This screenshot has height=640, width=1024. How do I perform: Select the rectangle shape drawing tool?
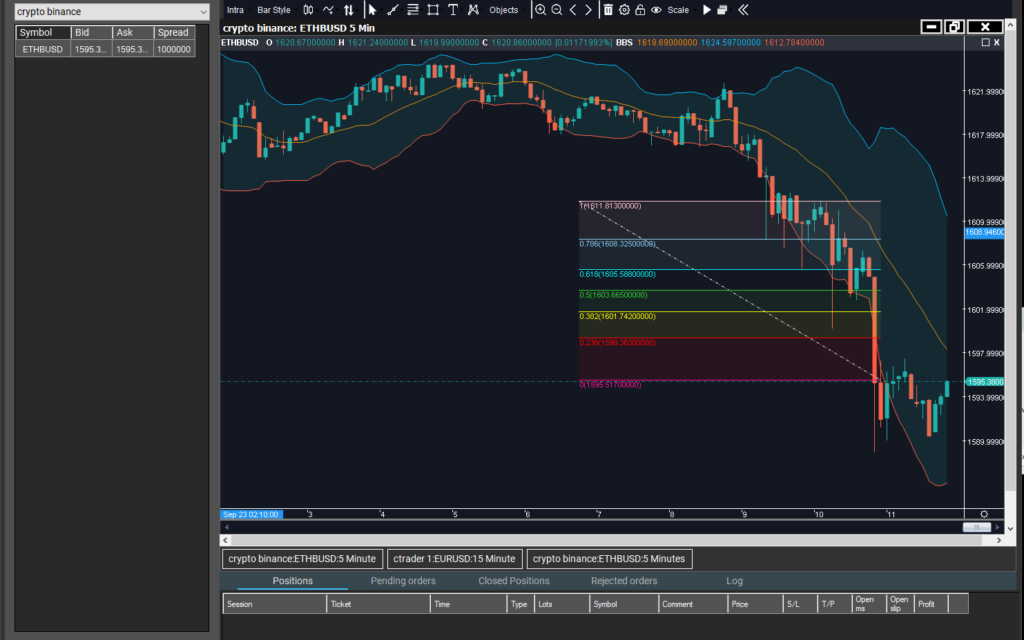coord(433,10)
